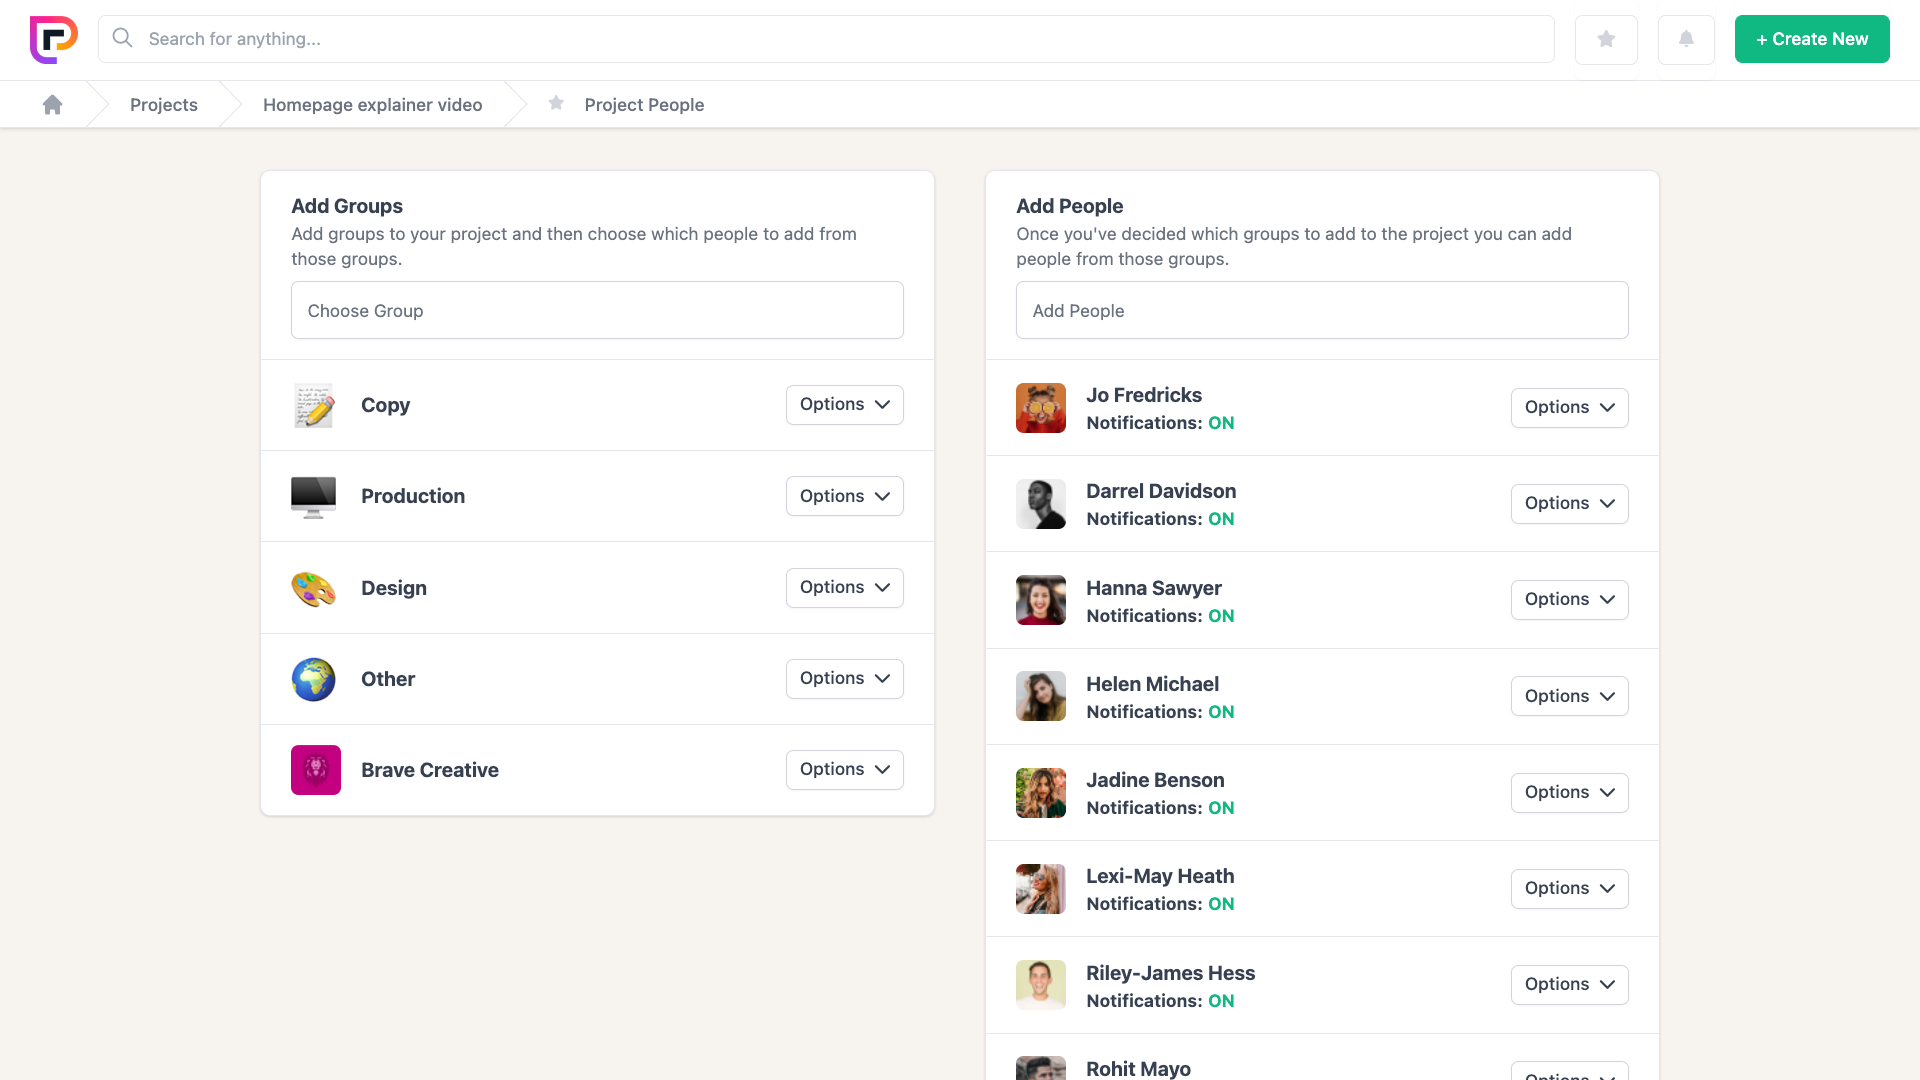Expand Options dropdown for Copy group
1920x1080 pixels.
(x=844, y=405)
